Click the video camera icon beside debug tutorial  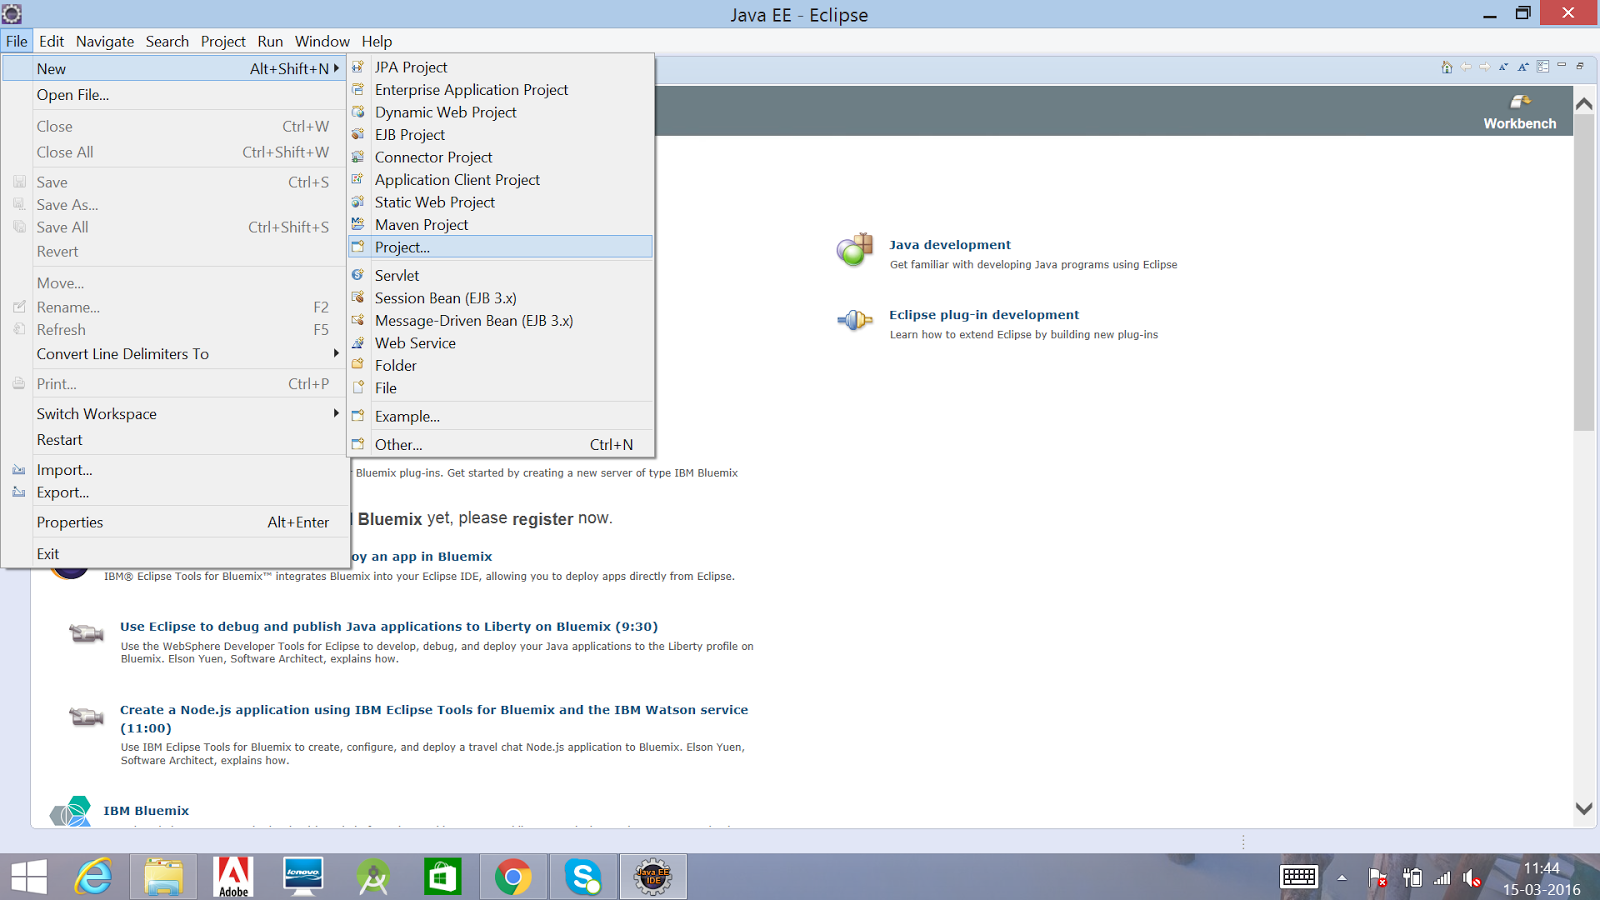[86, 633]
